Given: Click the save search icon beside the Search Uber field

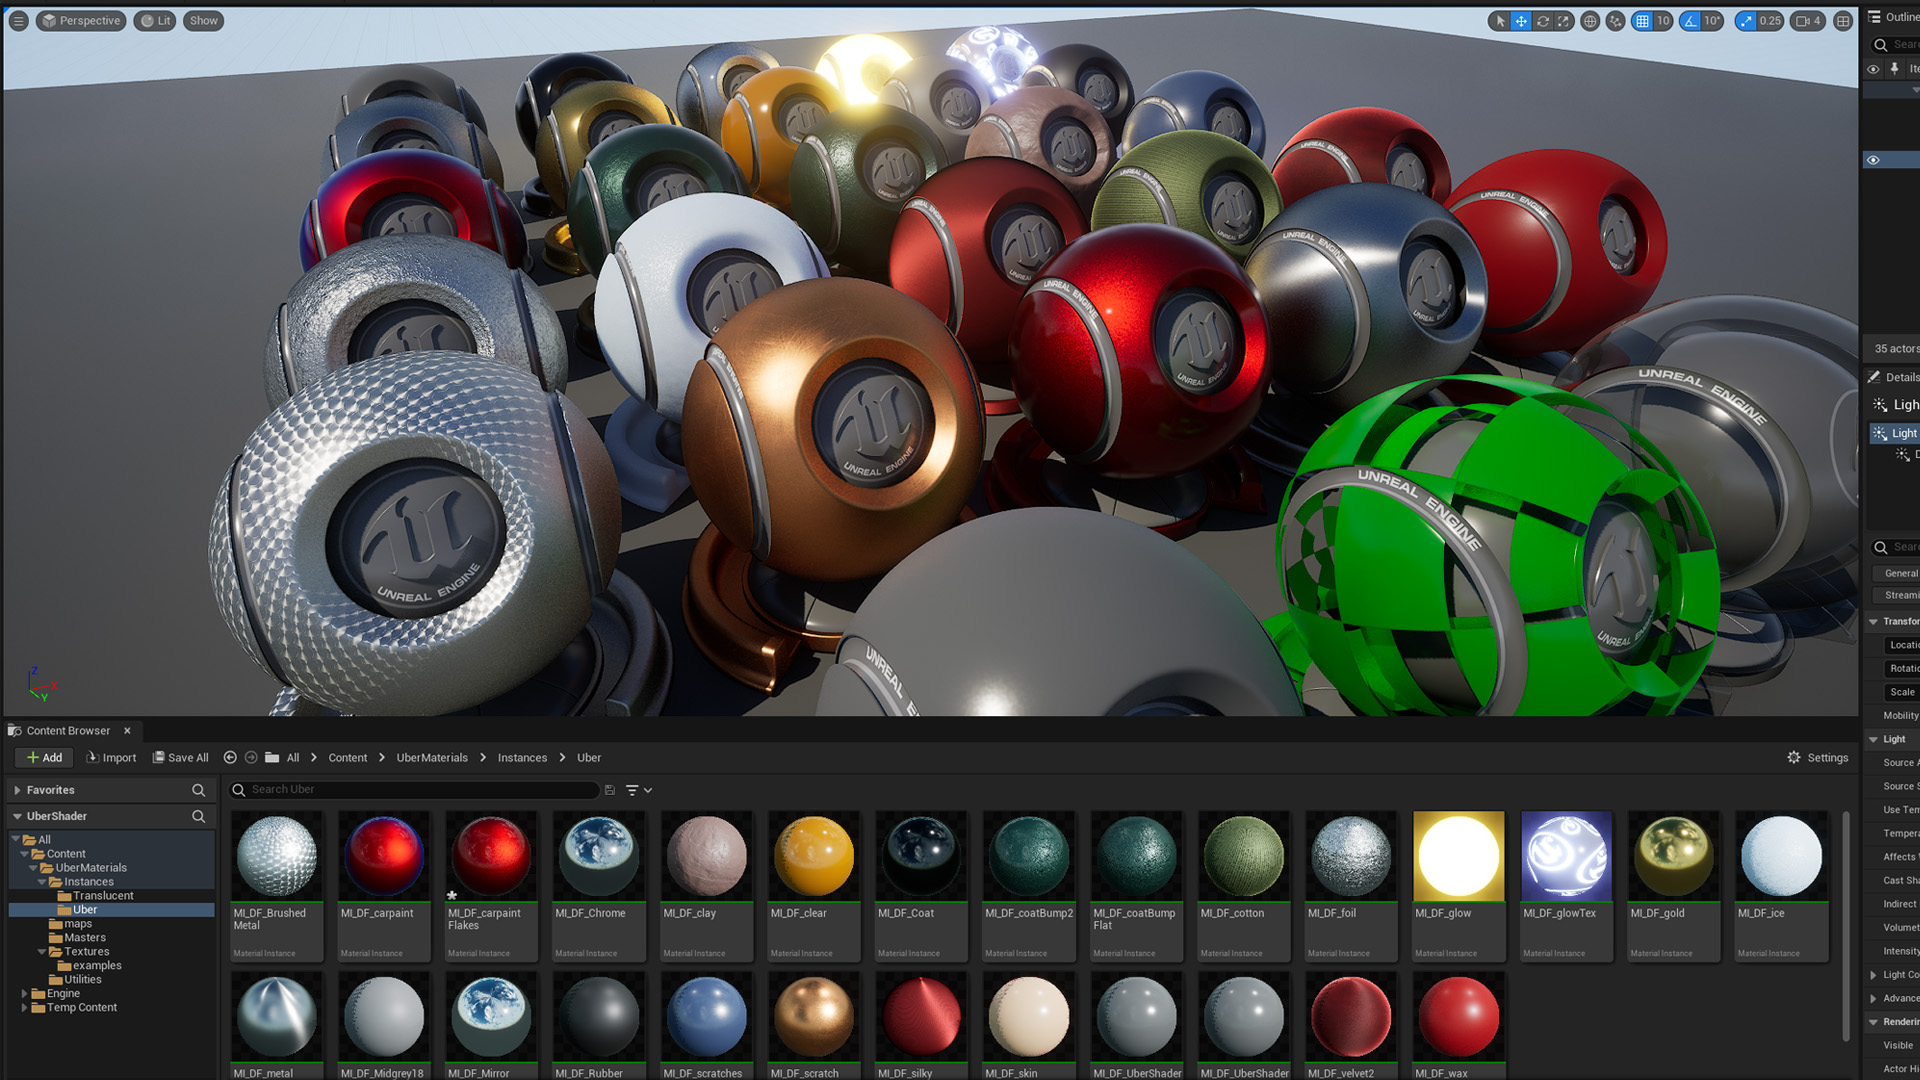Looking at the screenshot, I should coord(610,790).
